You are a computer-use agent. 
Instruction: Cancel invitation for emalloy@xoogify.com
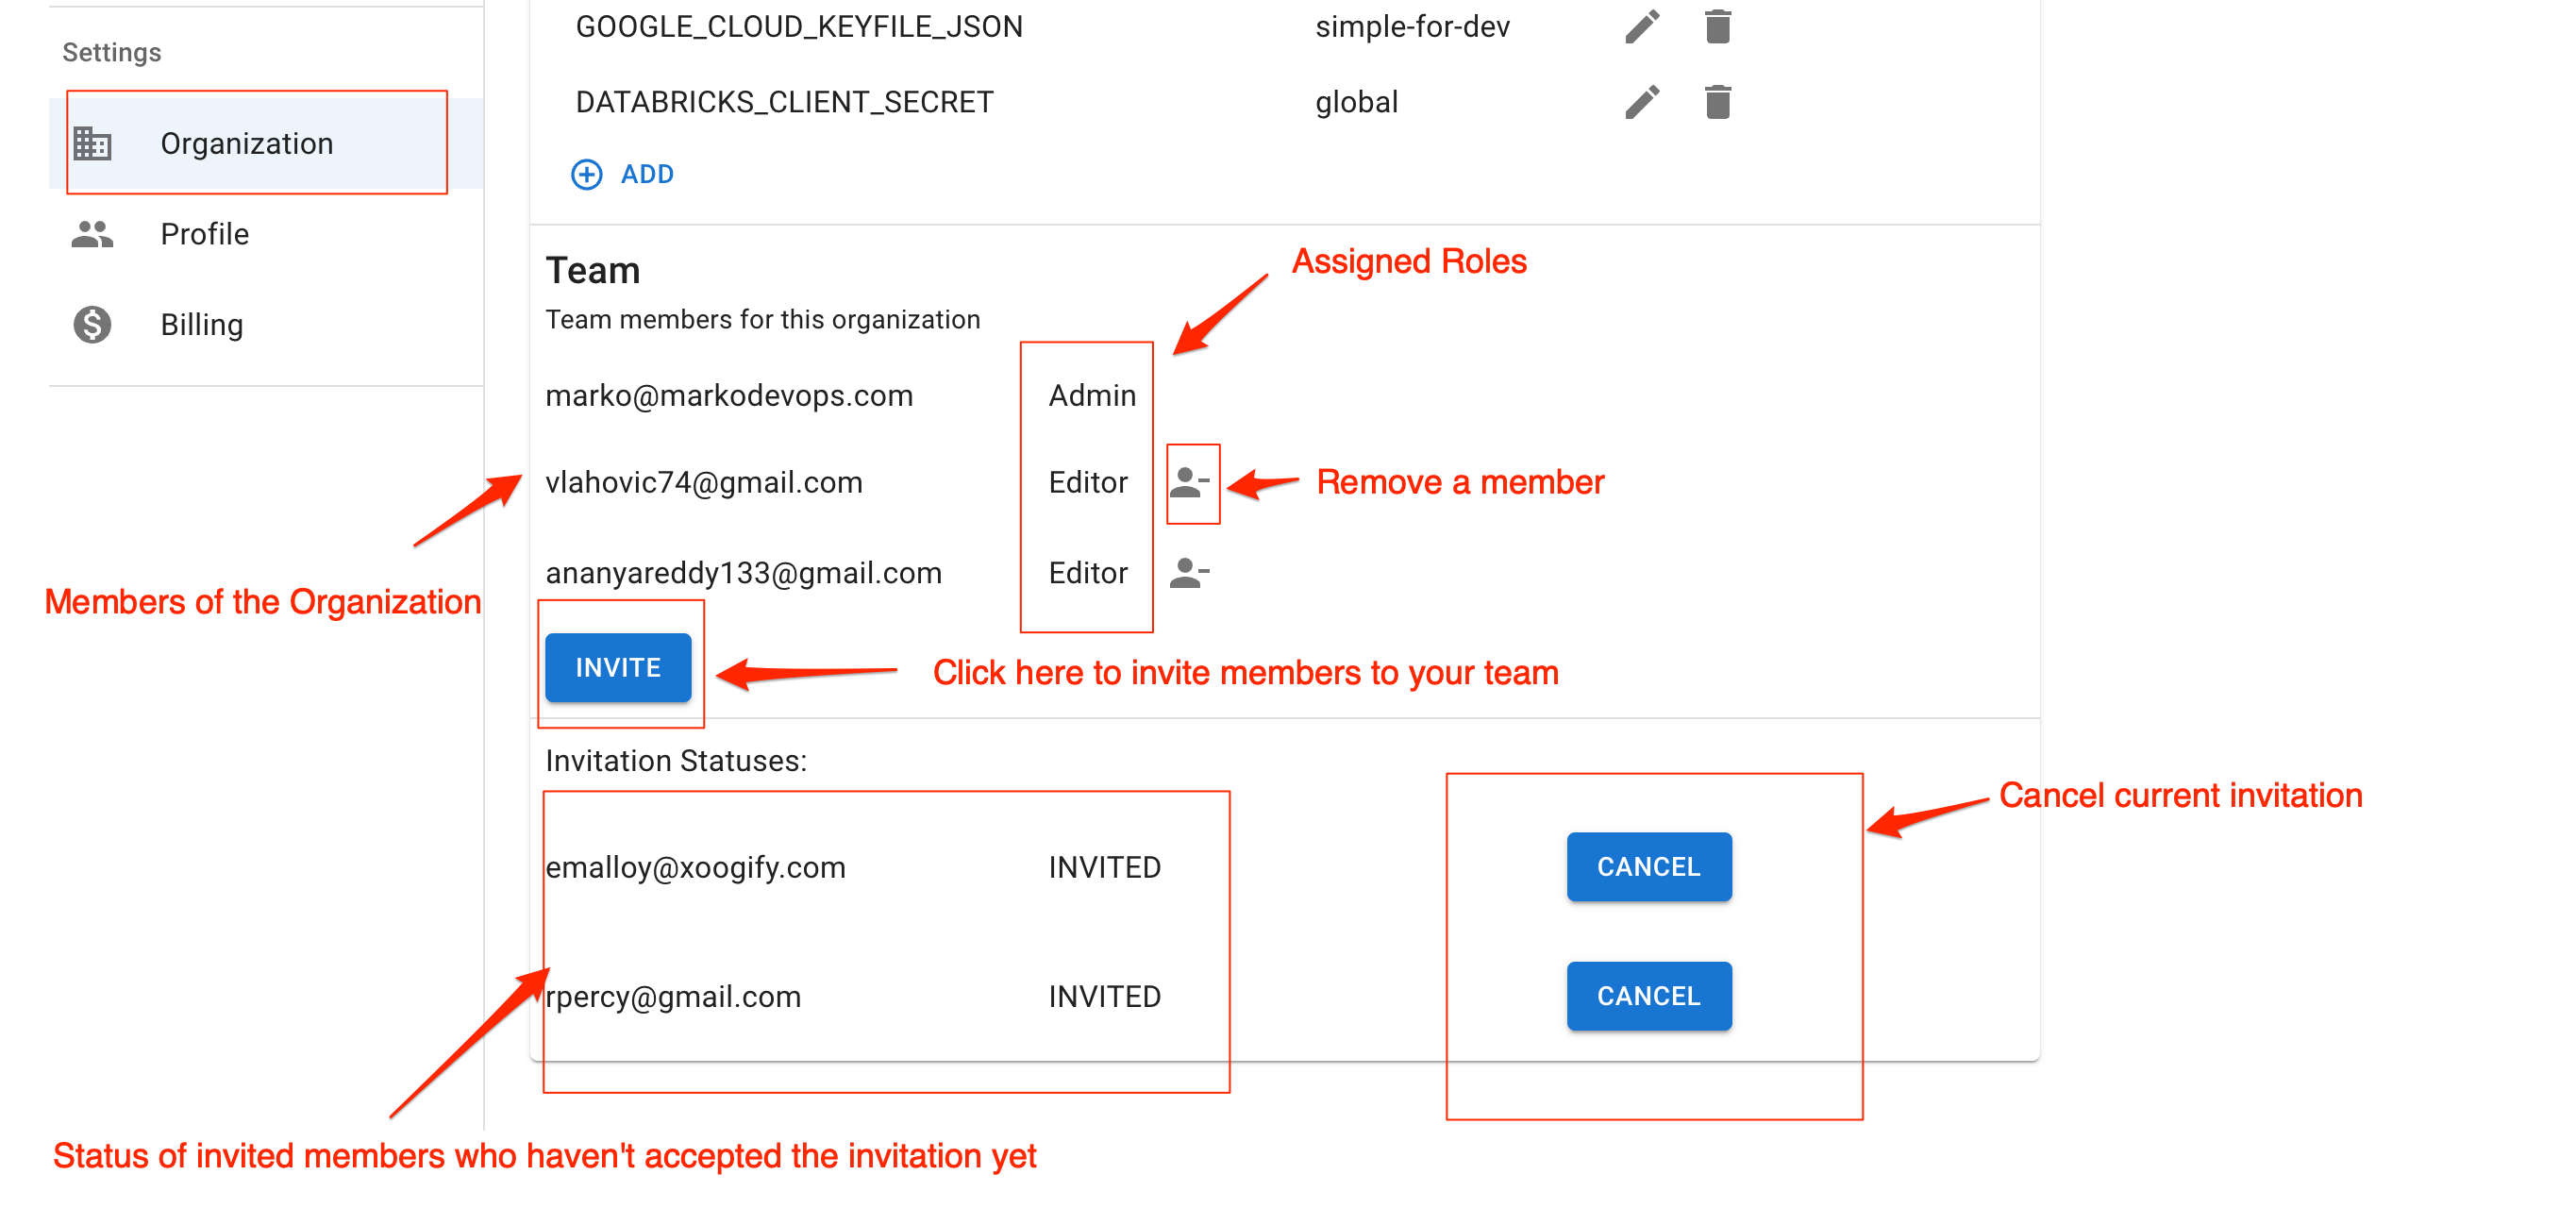[1648, 867]
